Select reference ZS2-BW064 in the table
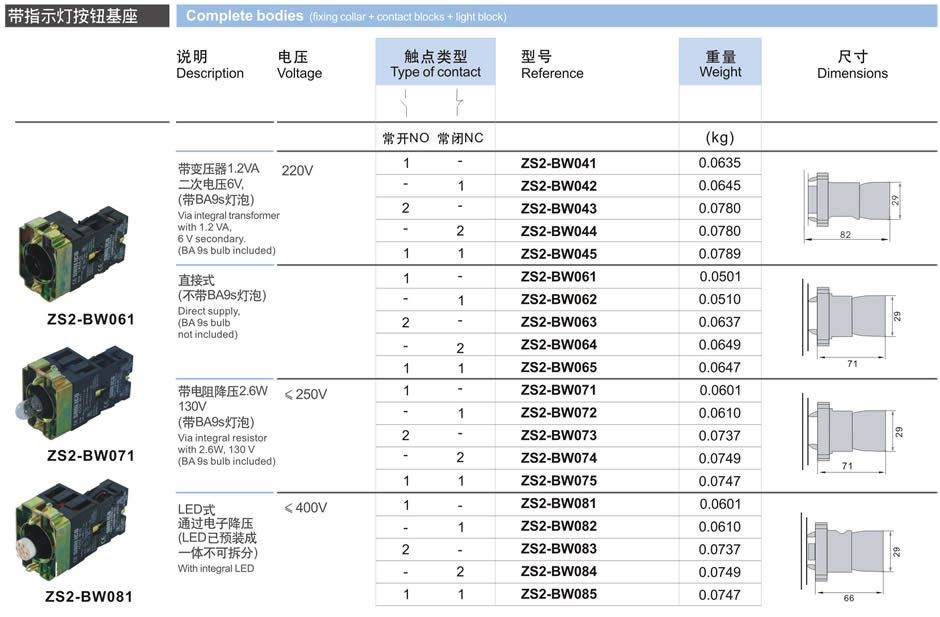This screenshot has height=617, width=940. pos(558,345)
